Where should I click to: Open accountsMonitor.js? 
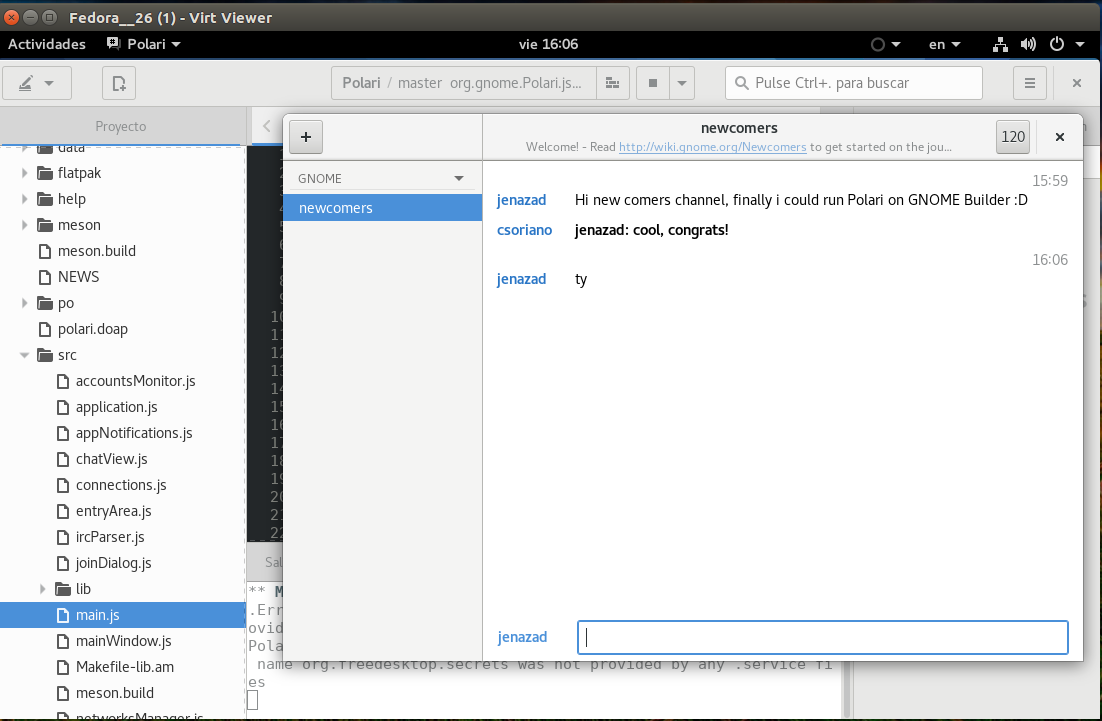click(136, 381)
